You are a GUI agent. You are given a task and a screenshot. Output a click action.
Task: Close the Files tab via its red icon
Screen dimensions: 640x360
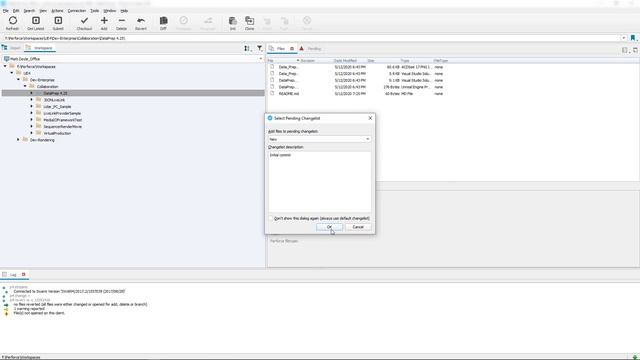pyautogui.click(x=292, y=49)
